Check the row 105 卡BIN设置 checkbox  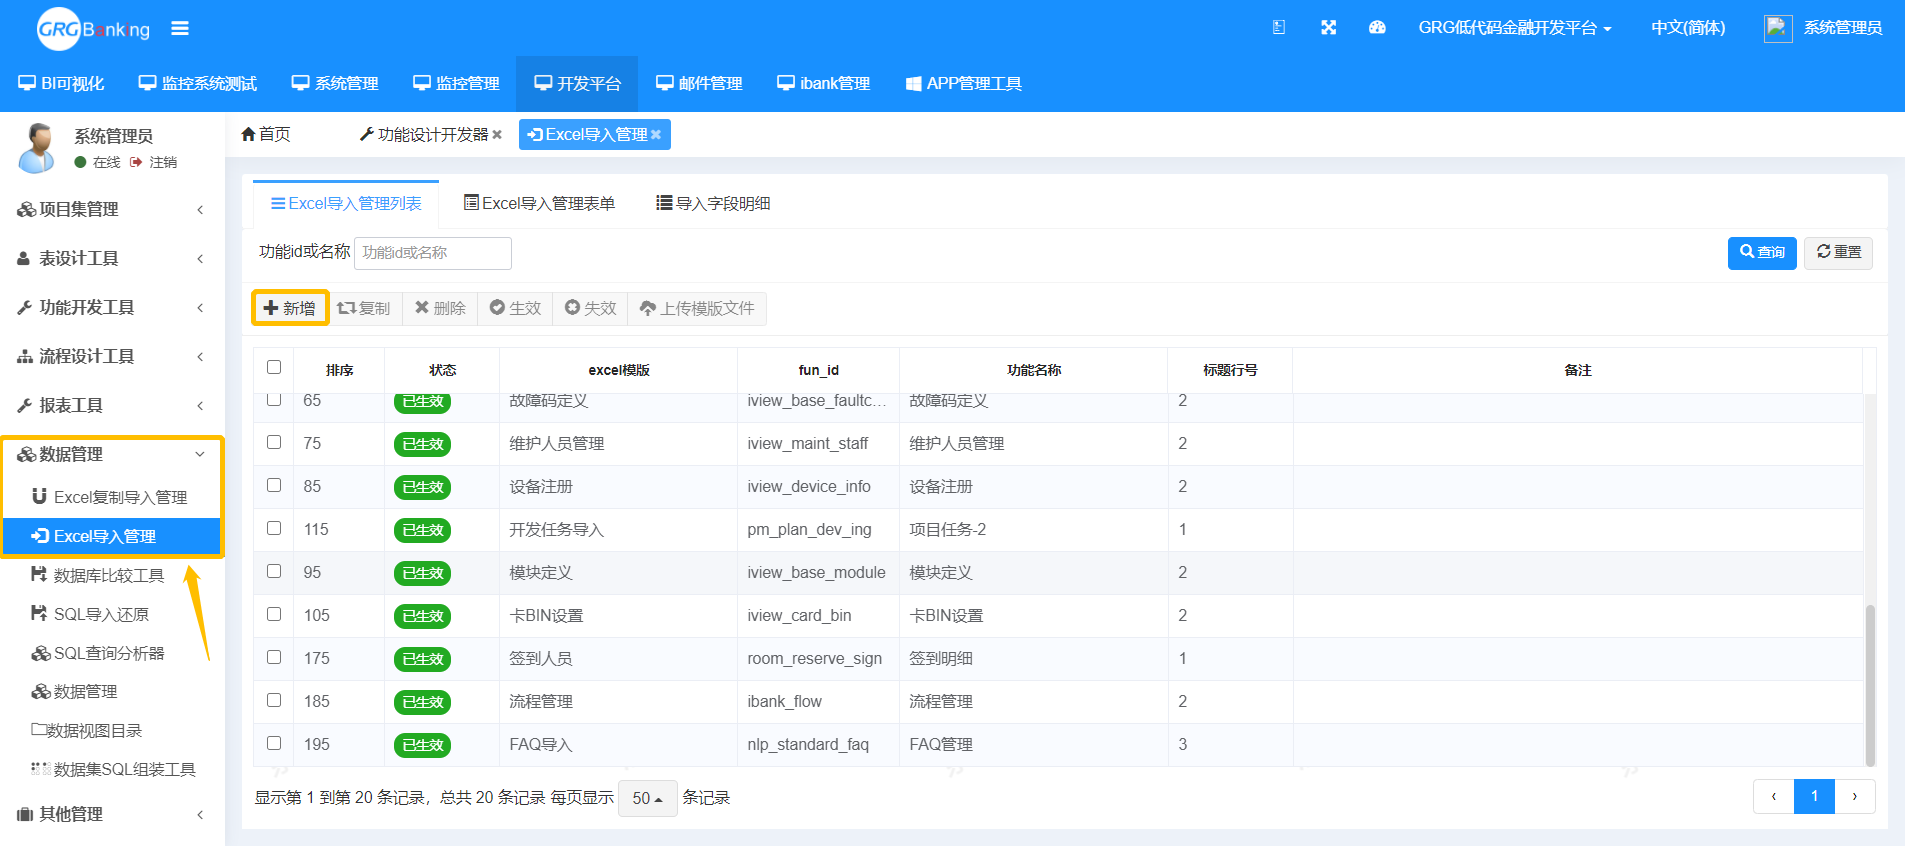pyautogui.click(x=274, y=614)
